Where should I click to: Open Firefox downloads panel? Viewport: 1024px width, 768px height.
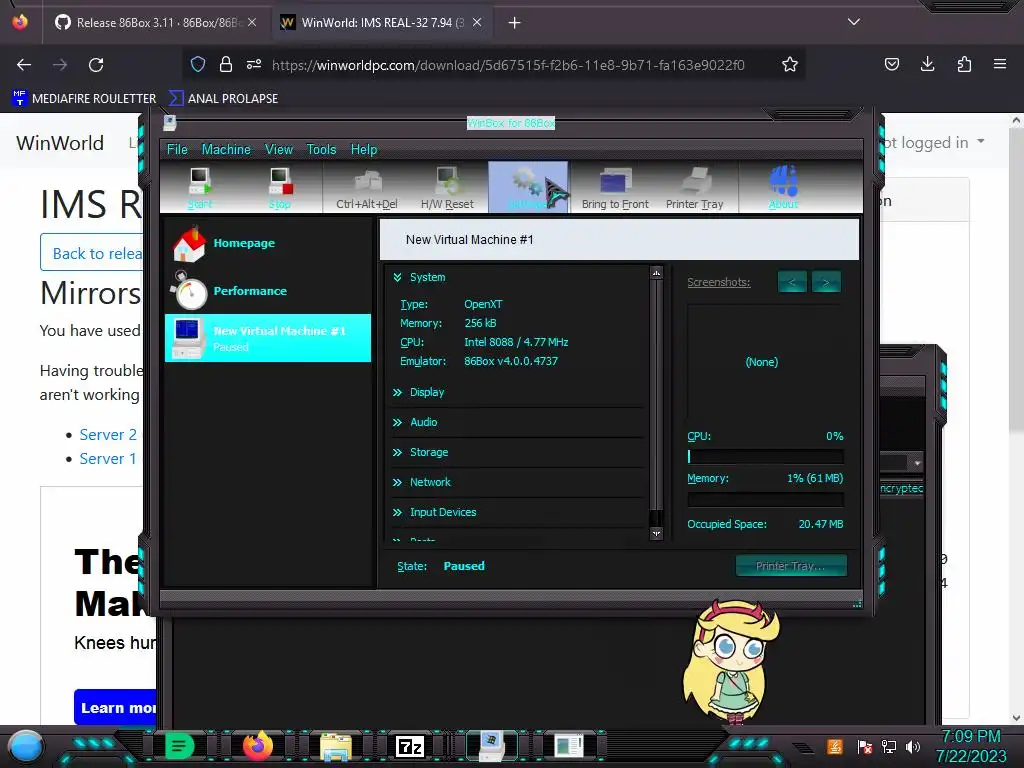[927, 64]
